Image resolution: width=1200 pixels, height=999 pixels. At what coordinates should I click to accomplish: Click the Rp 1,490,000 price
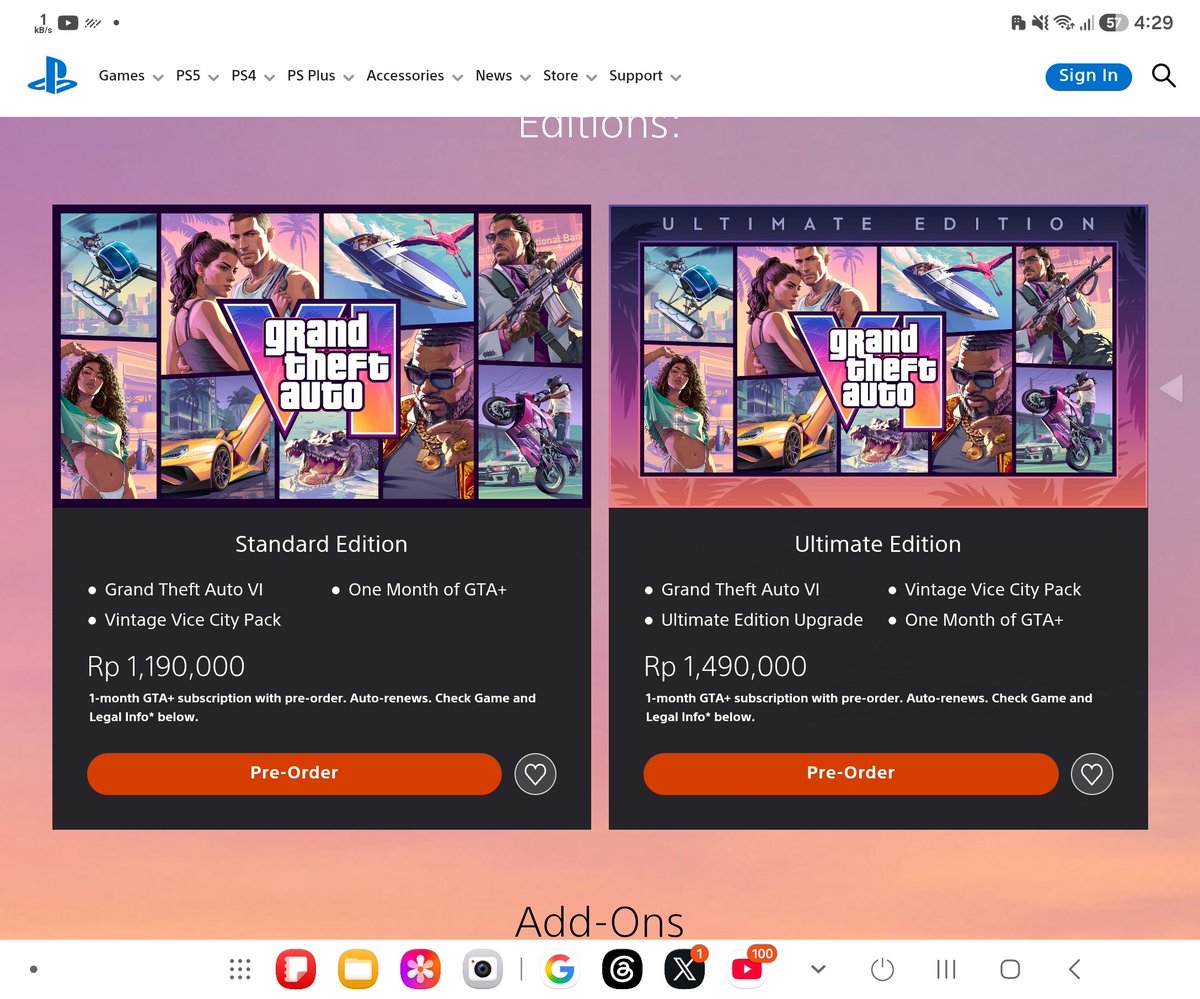[726, 666]
